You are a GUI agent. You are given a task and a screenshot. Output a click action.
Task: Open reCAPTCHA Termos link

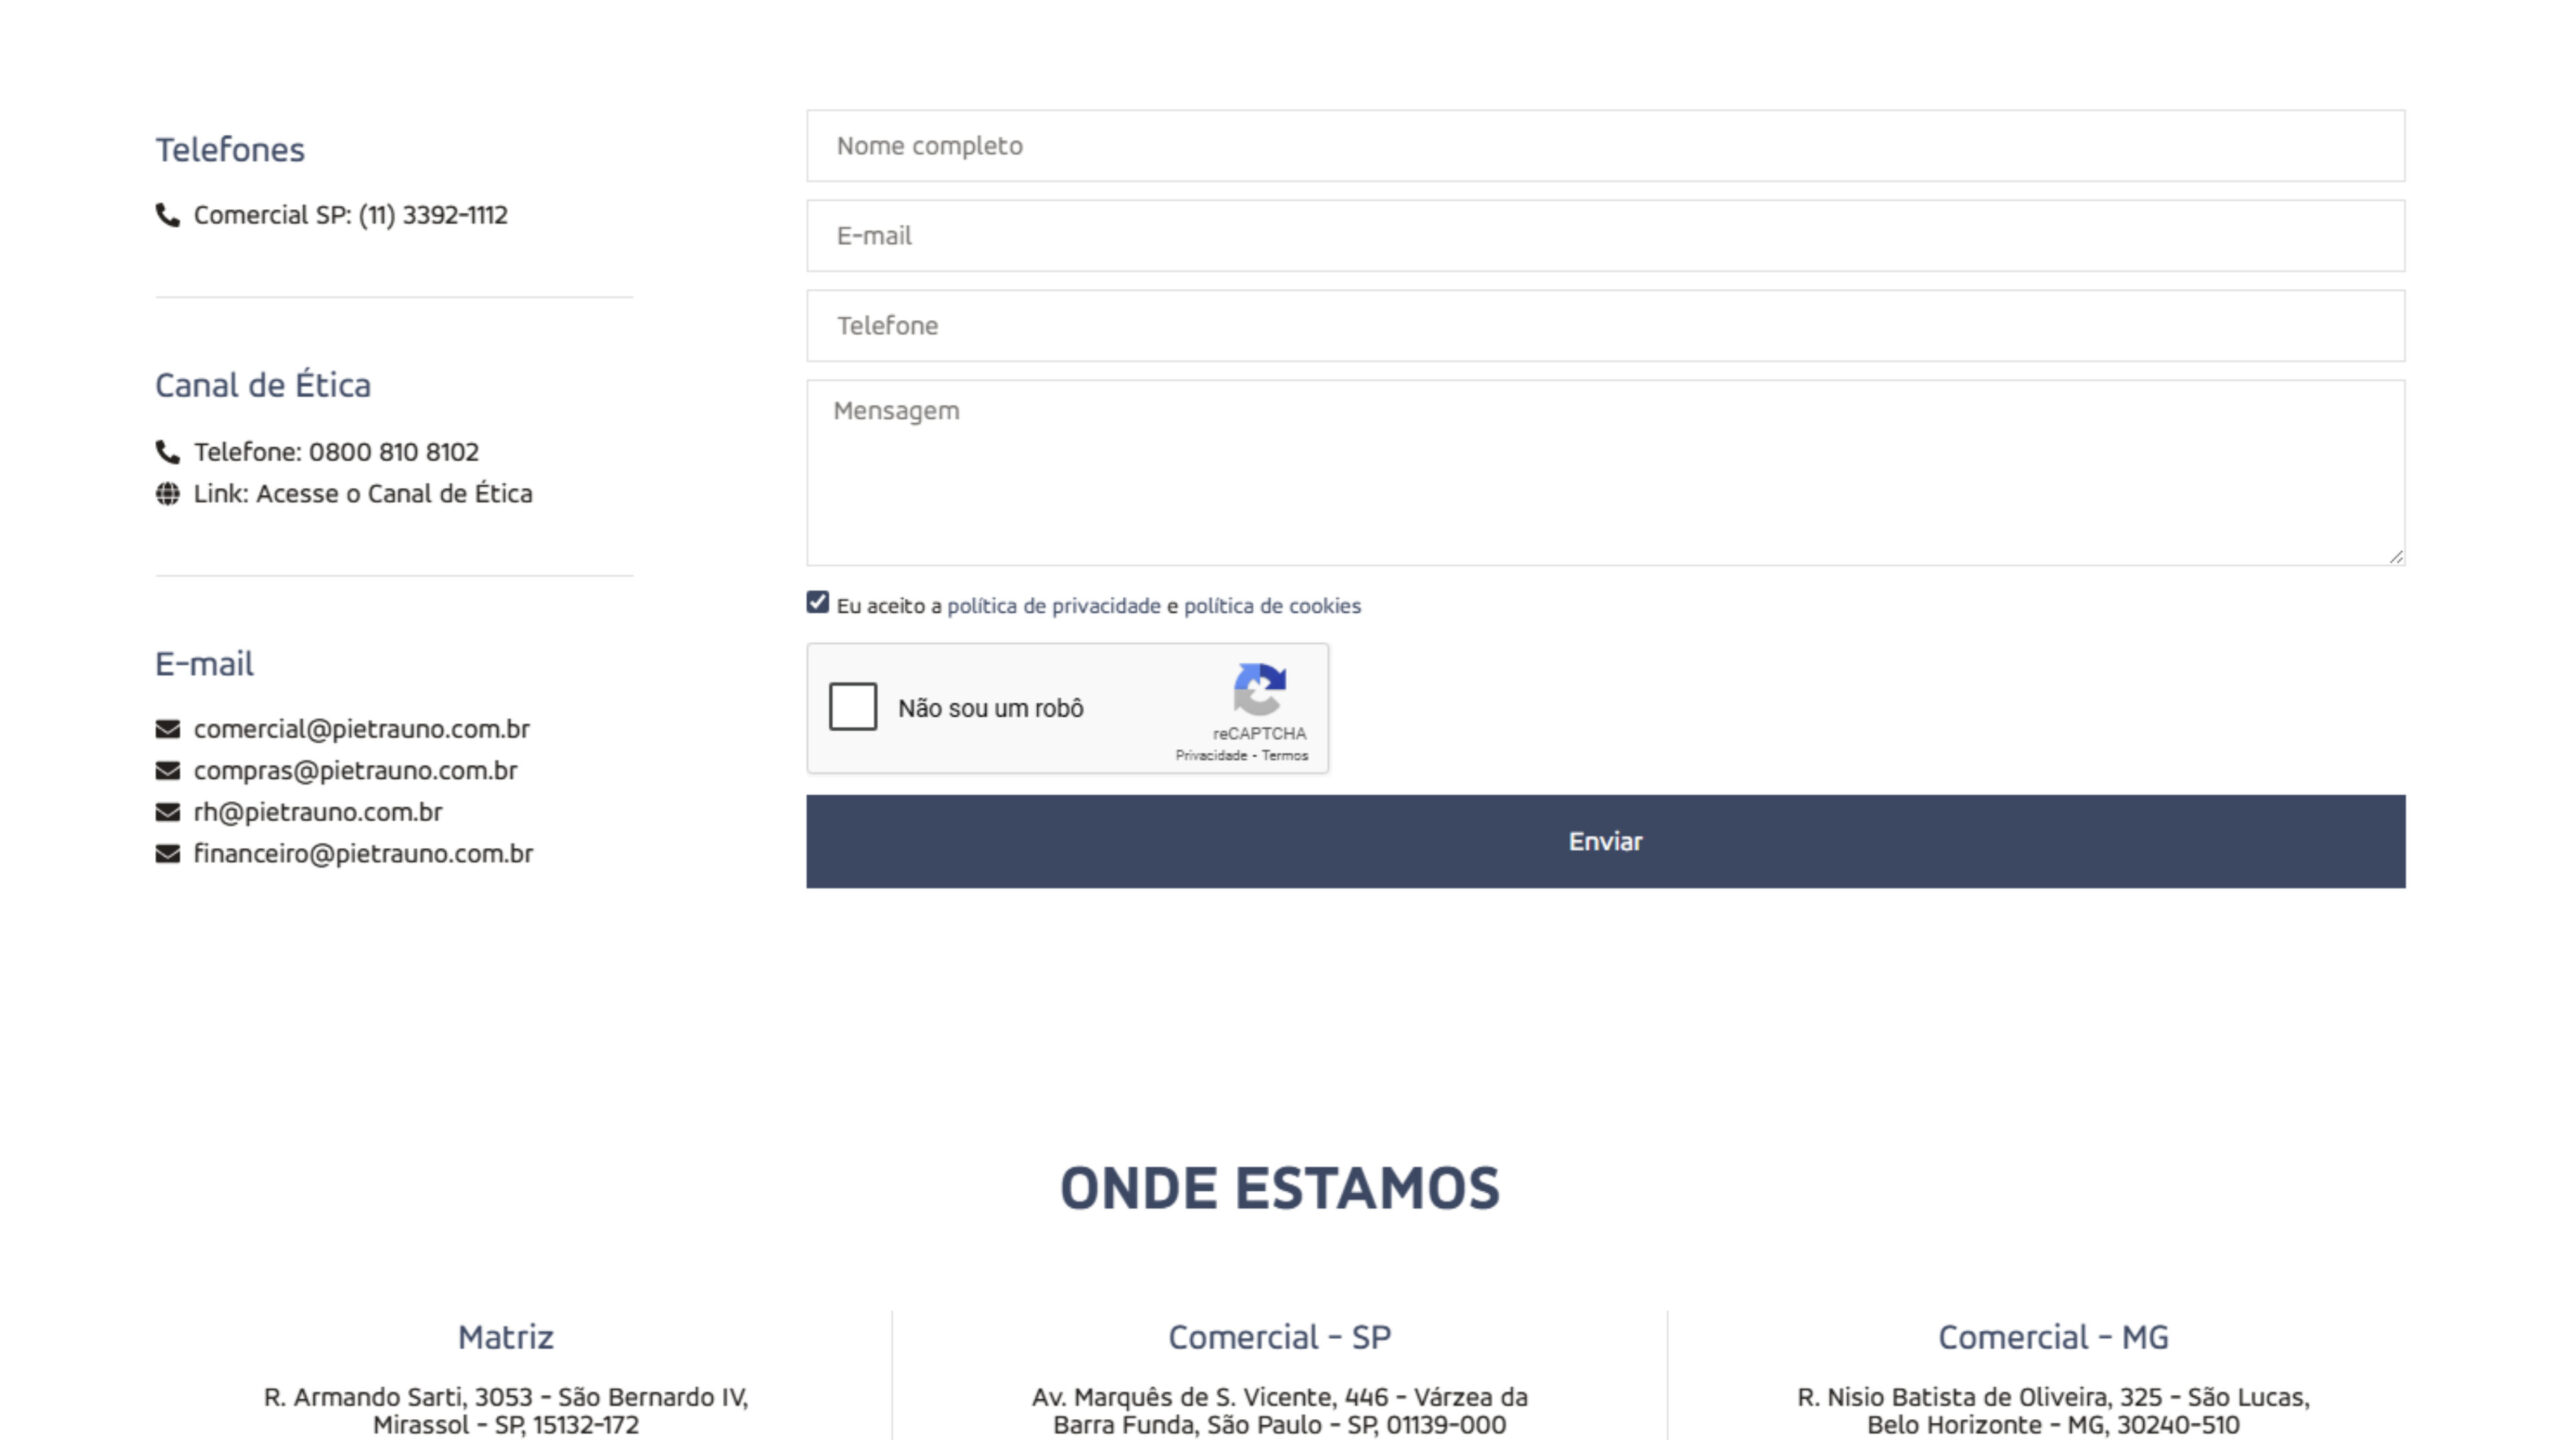(1285, 756)
